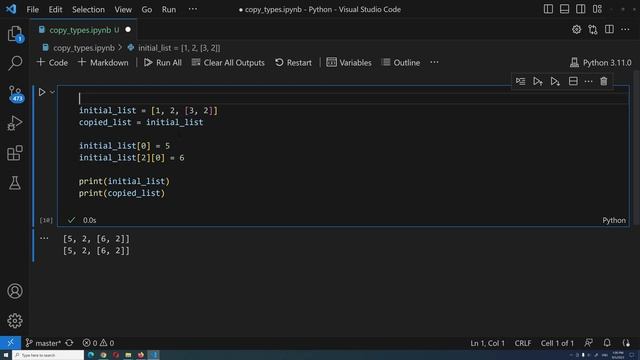Click Run by Line in the cell toolbar
Viewport: 640px width, 360px height.
(520, 81)
